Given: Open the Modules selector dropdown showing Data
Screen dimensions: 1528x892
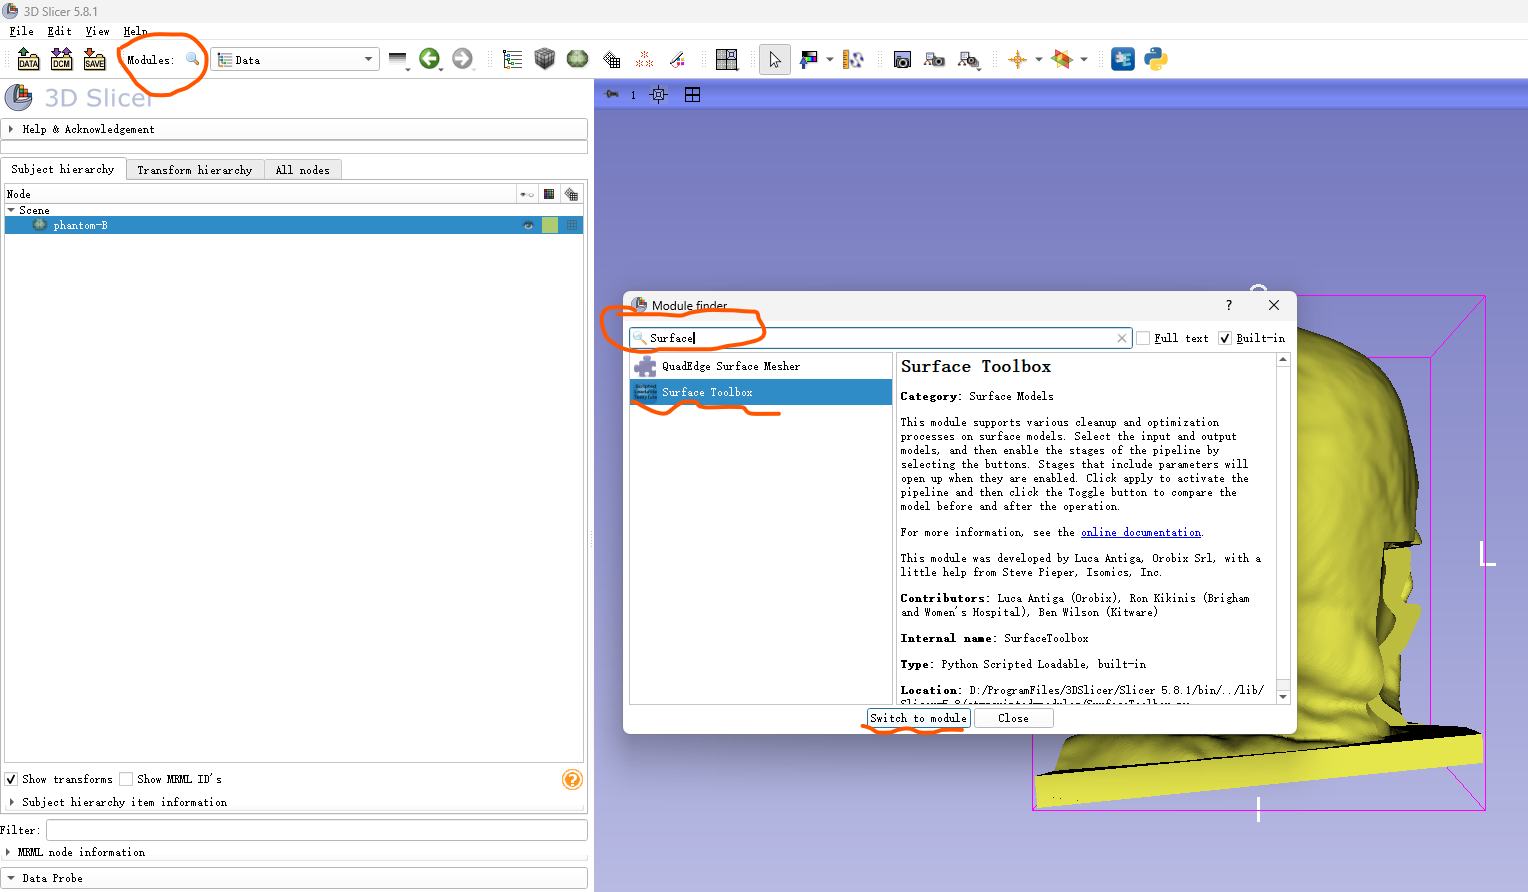Looking at the screenshot, I should [x=295, y=60].
